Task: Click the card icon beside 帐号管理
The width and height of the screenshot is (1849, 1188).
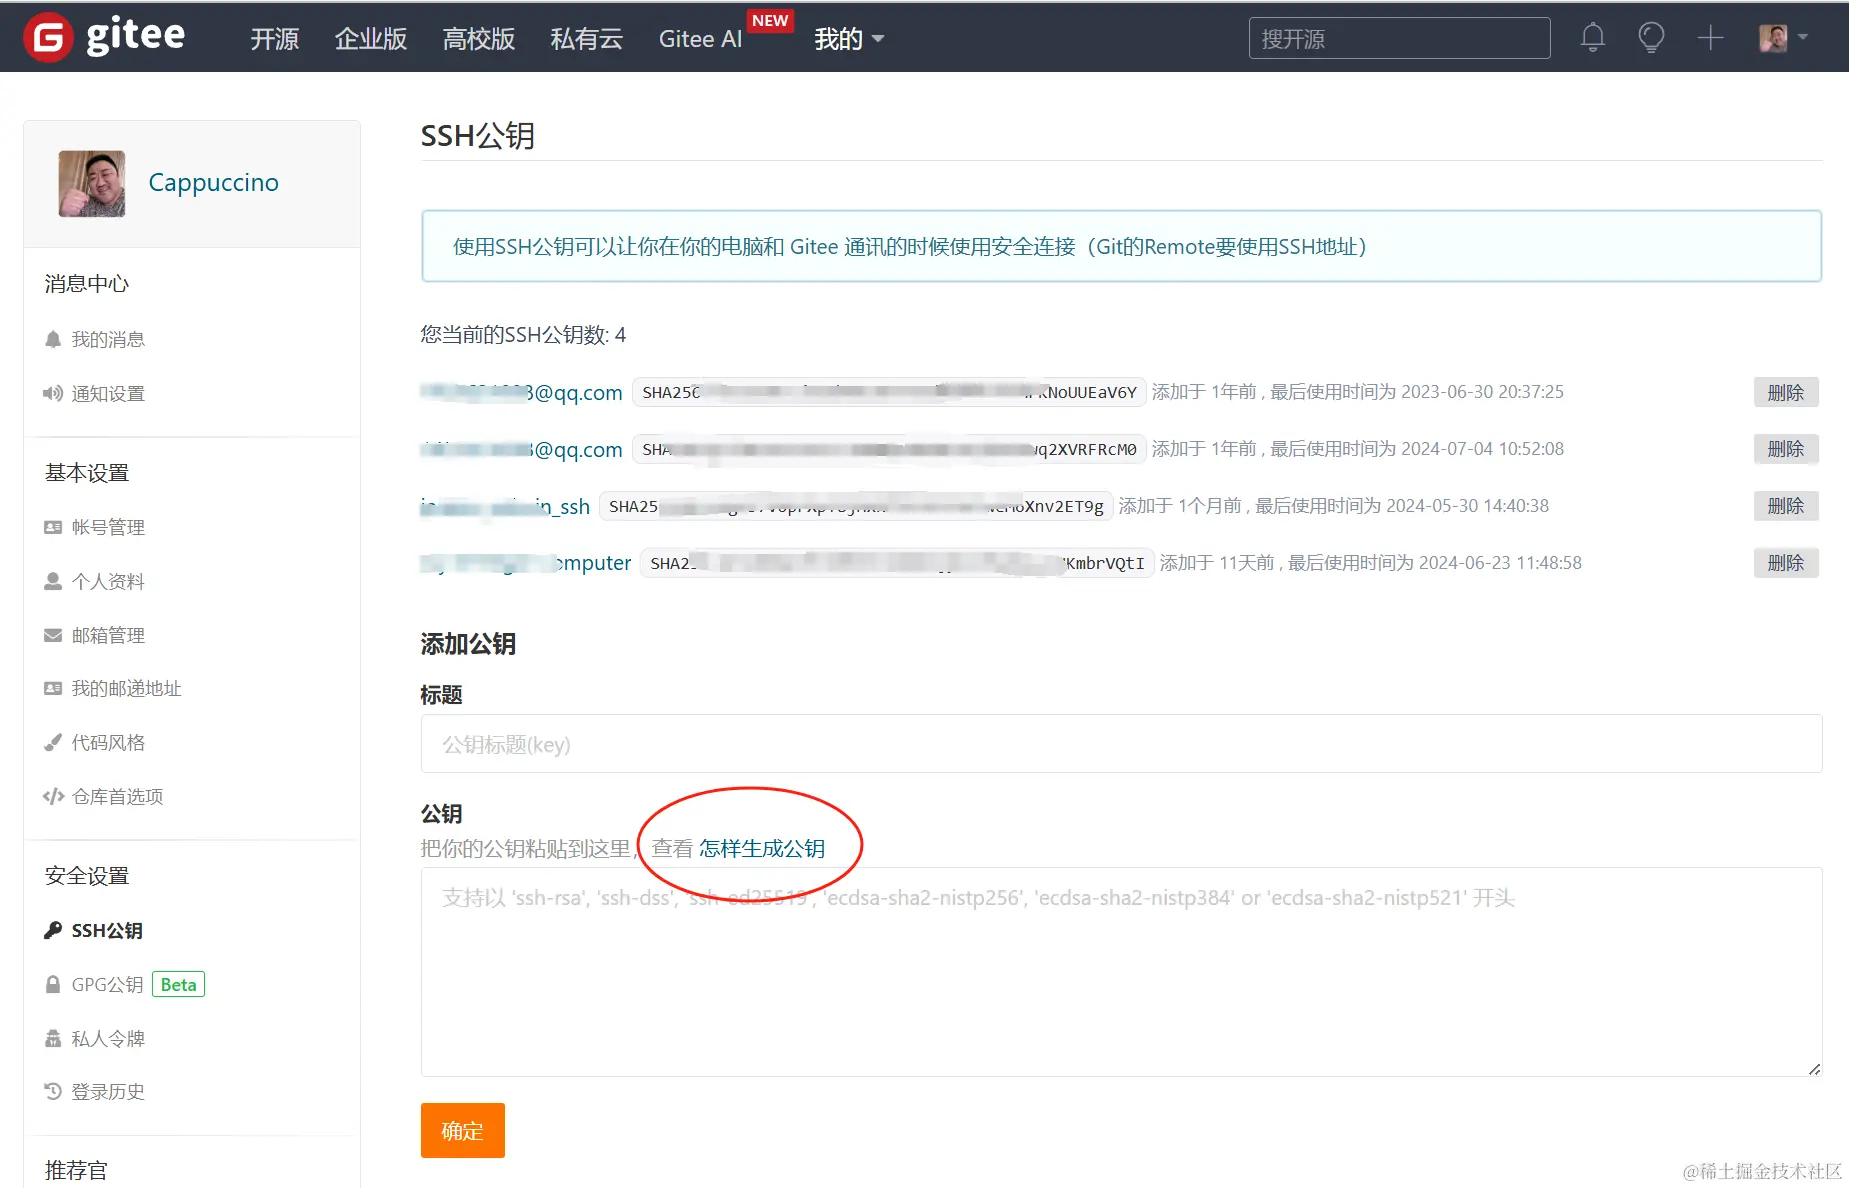Action: [x=53, y=527]
